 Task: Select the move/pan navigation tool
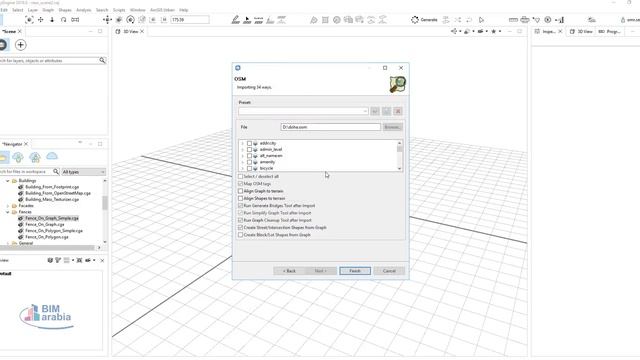pos(41,20)
